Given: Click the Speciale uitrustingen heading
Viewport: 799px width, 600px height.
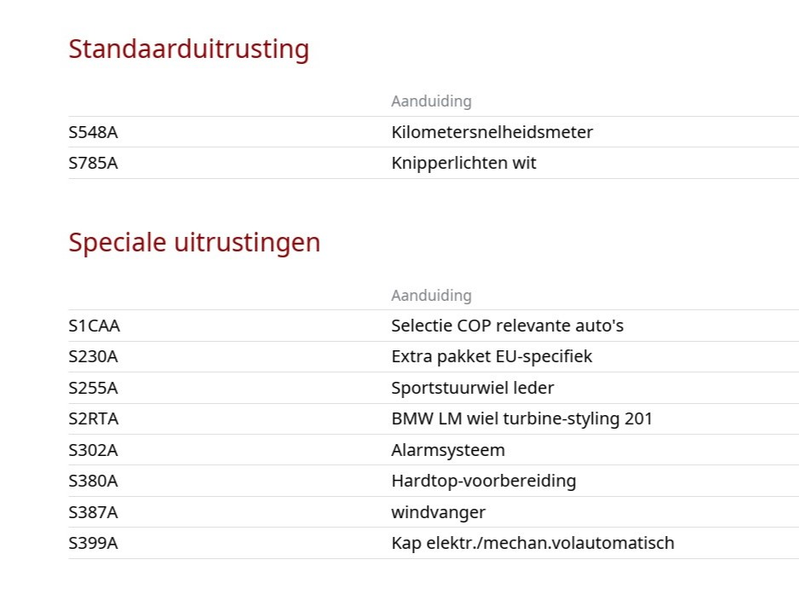Looking at the screenshot, I should tap(194, 243).
